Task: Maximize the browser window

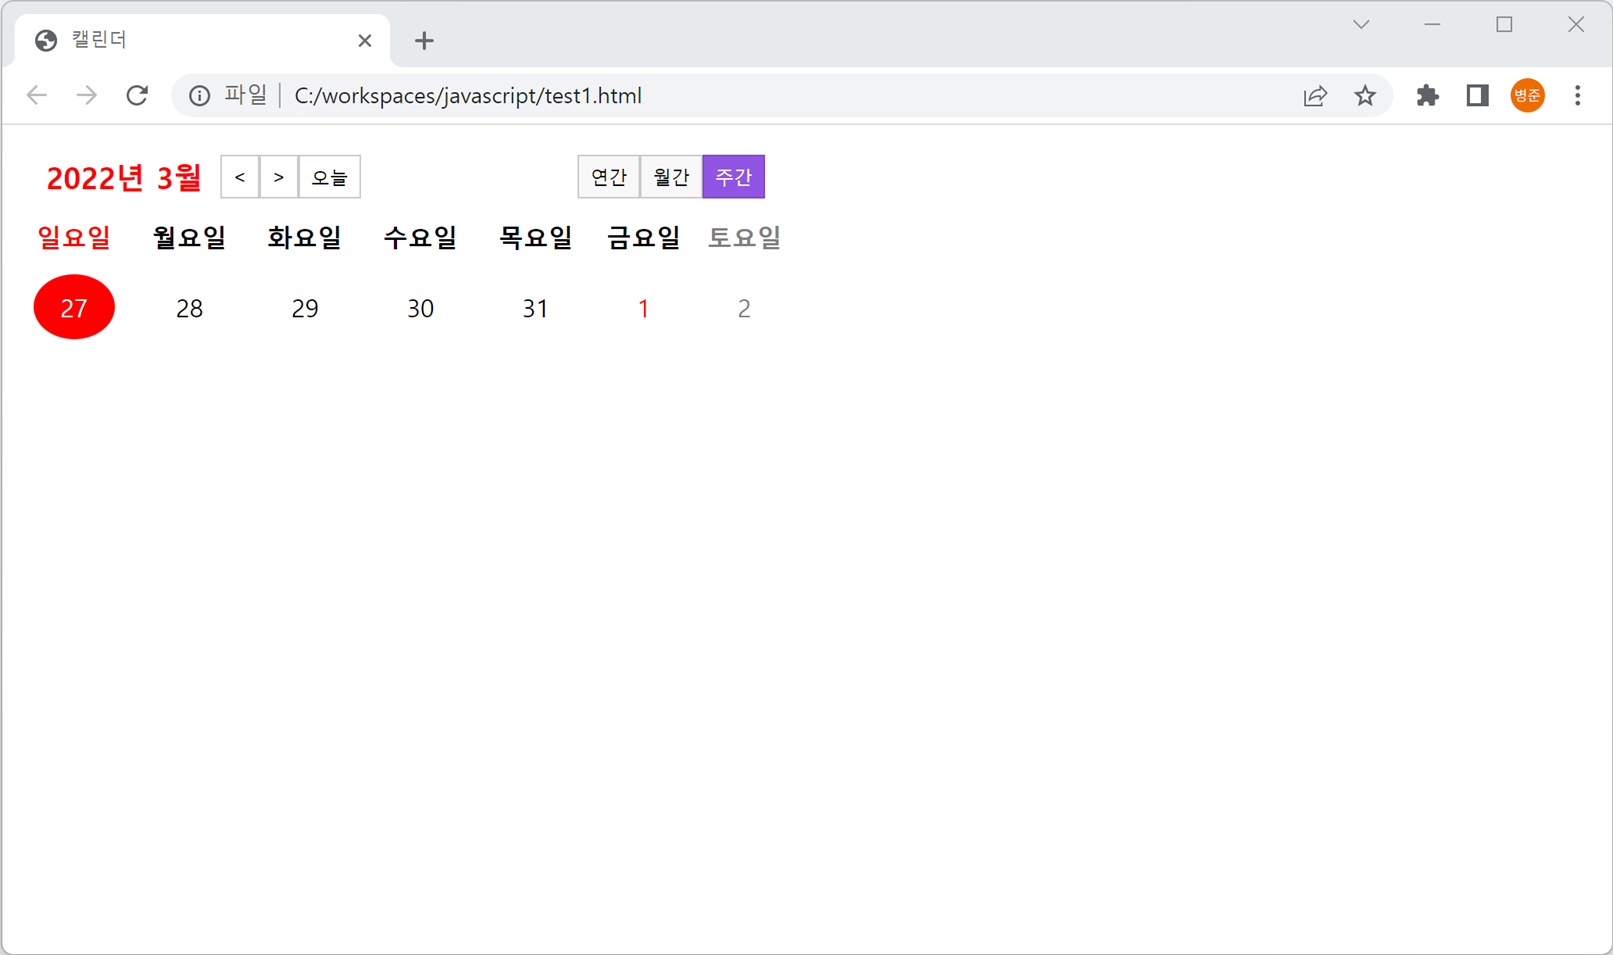Action: [1504, 25]
